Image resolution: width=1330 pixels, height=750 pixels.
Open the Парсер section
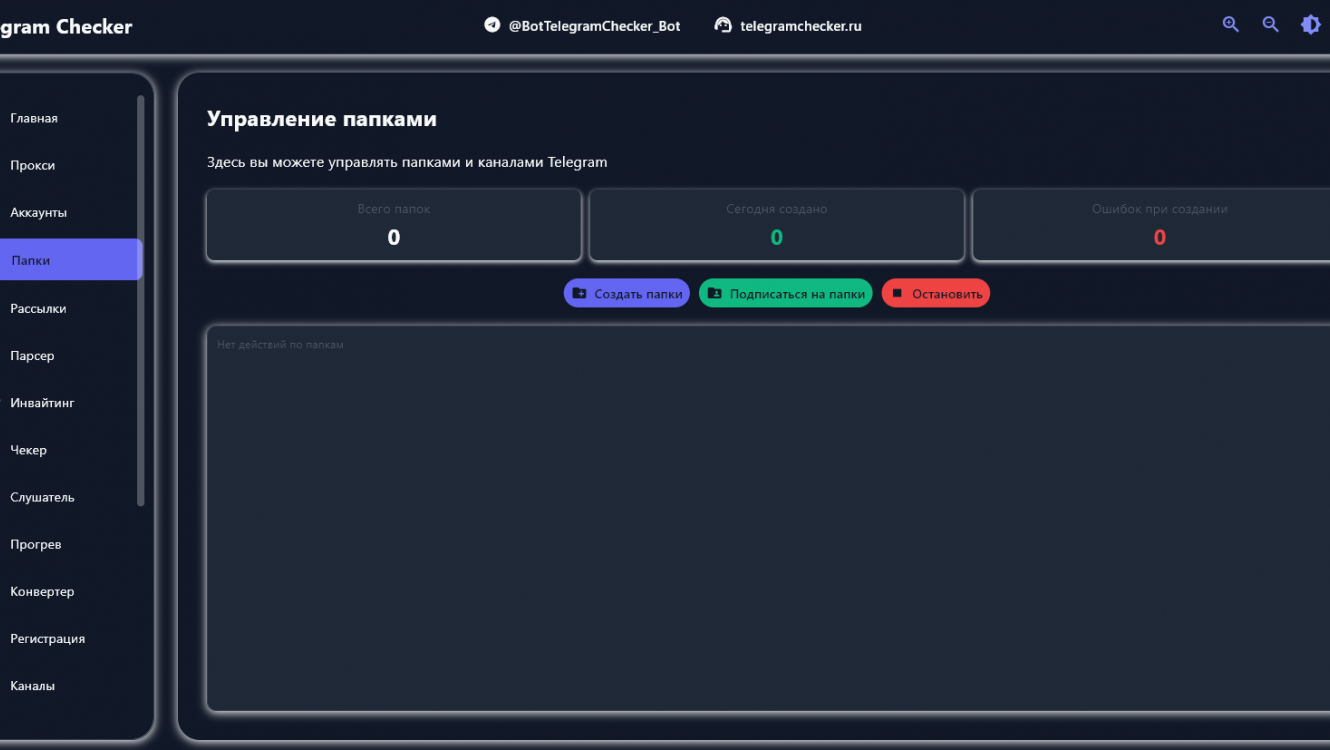click(x=33, y=355)
